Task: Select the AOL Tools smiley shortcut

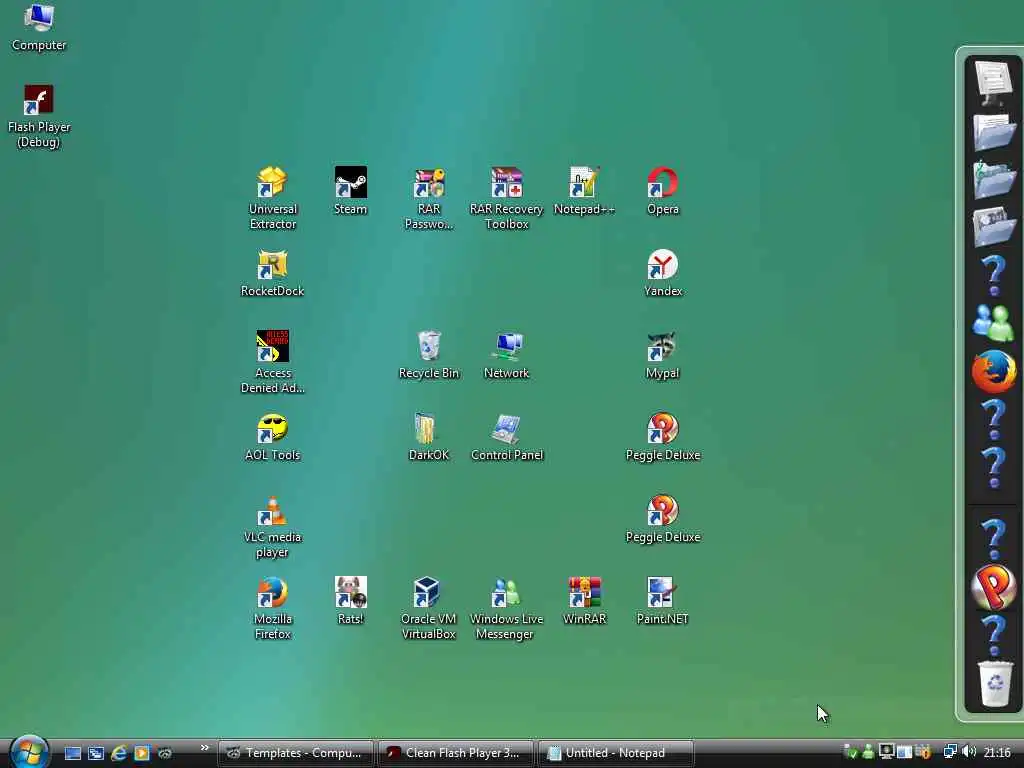Action: (x=272, y=437)
